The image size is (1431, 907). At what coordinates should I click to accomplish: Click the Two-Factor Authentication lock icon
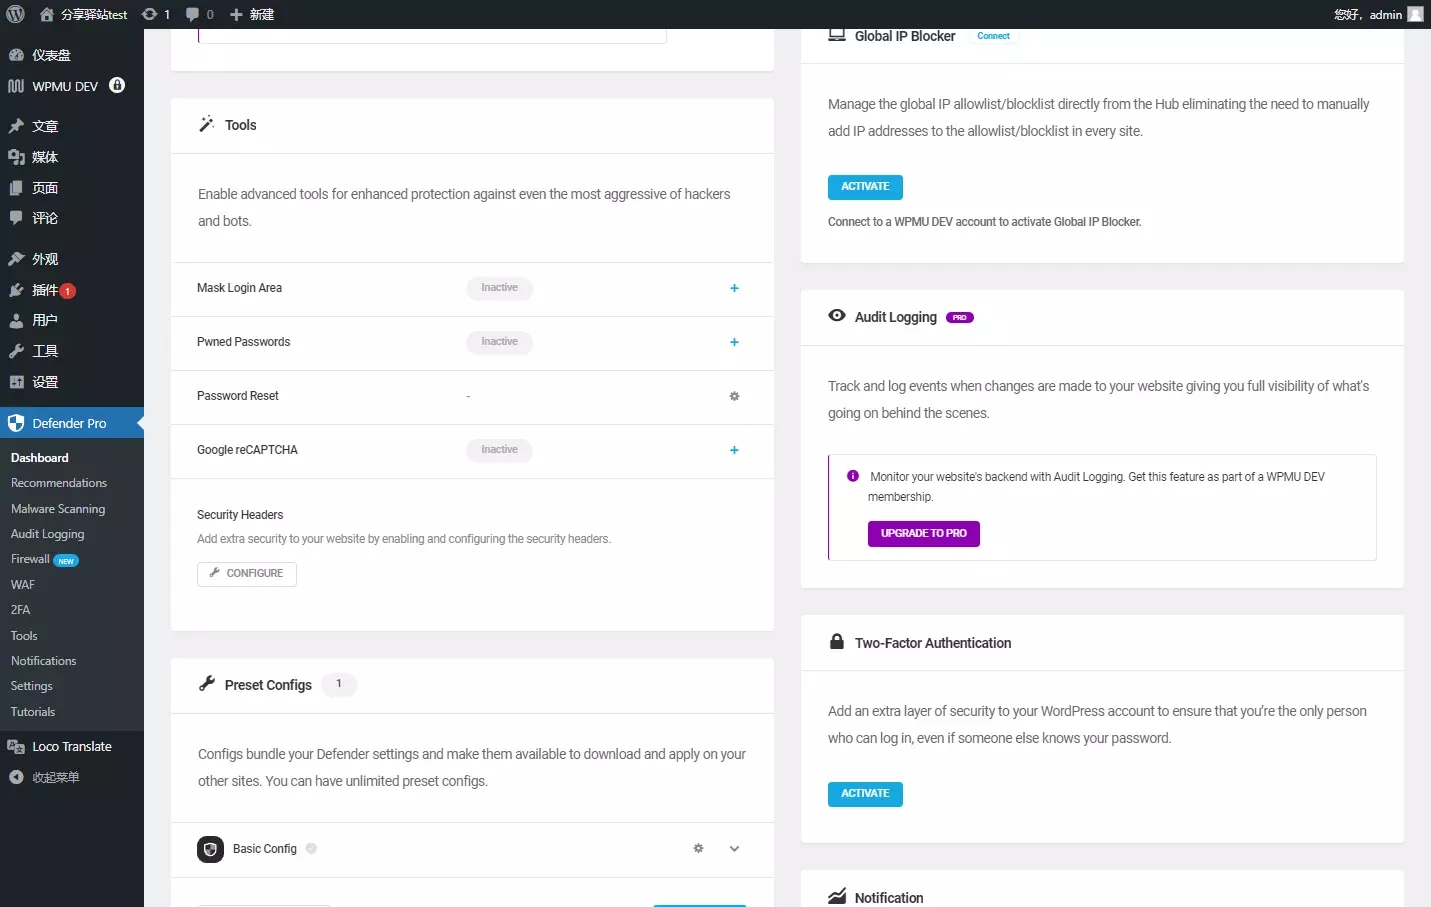pos(837,642)
